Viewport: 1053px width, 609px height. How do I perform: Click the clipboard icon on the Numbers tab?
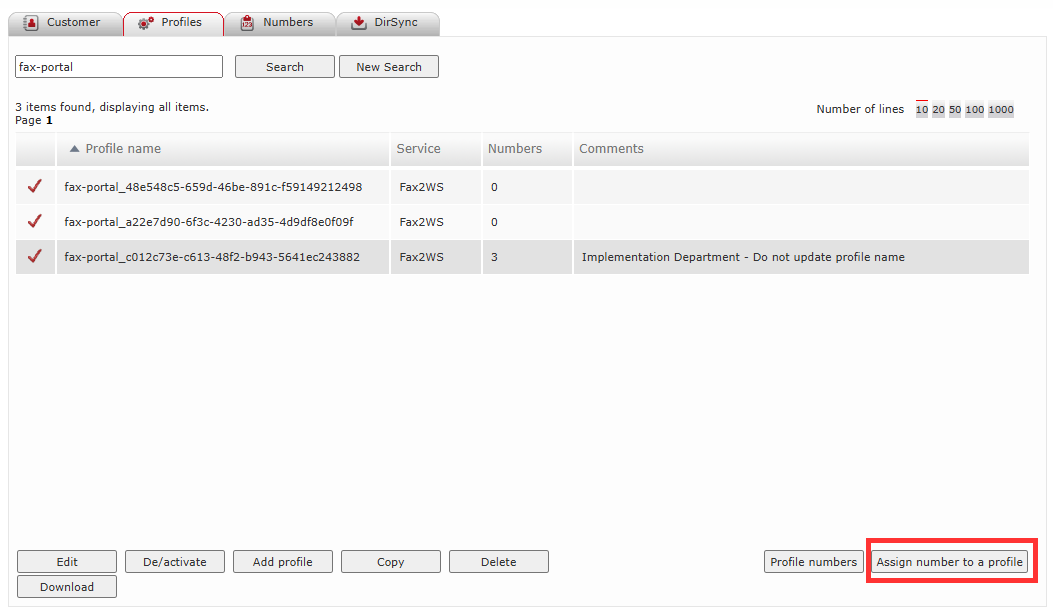click(x=247, y=22)
